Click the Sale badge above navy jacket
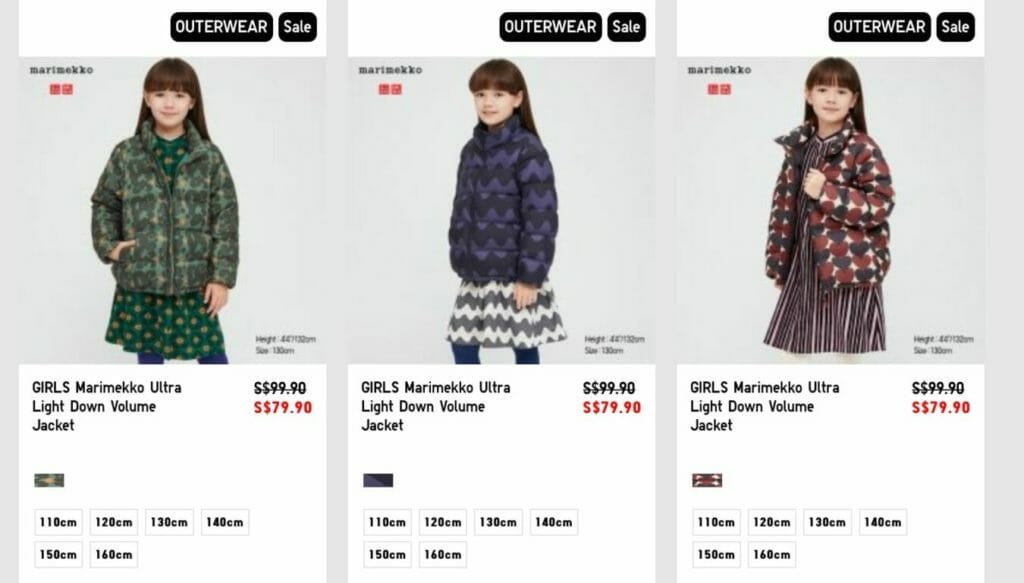1024x583 pixels. pyautogui.click(x=626, y=27)
